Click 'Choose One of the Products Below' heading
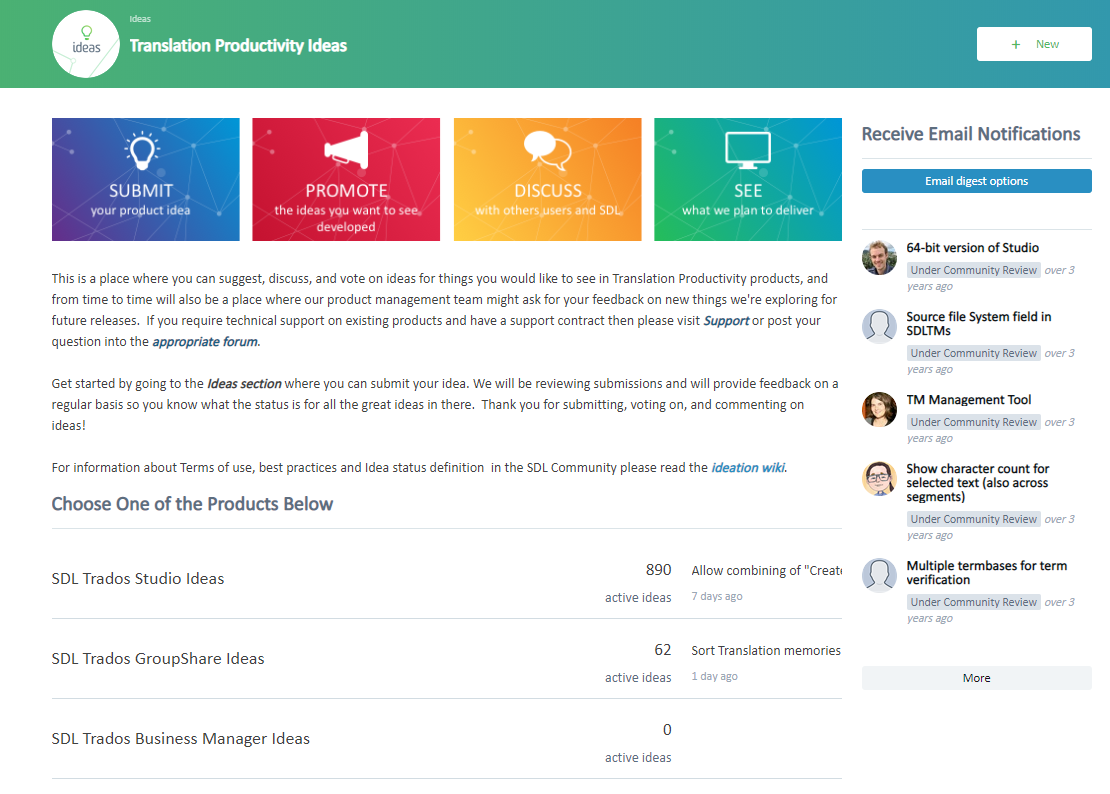The image size is (1110, 794). pyautogui.click(x=192, y=504)
